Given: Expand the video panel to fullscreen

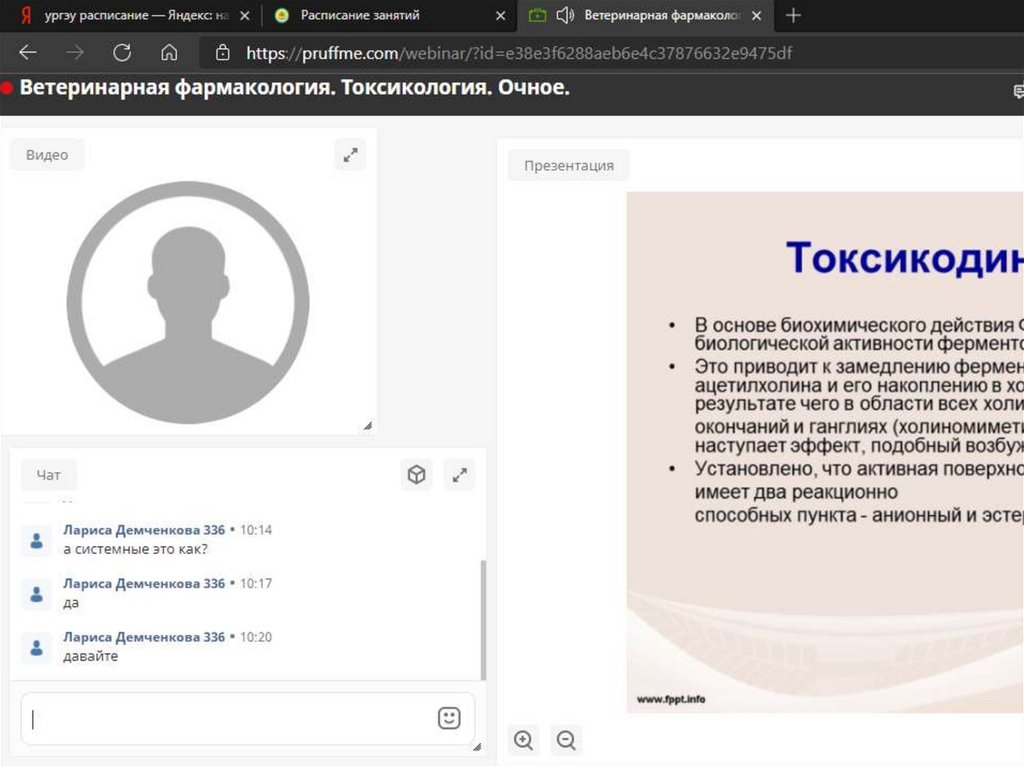Looking at the screenshot, I should coord(350,155).
